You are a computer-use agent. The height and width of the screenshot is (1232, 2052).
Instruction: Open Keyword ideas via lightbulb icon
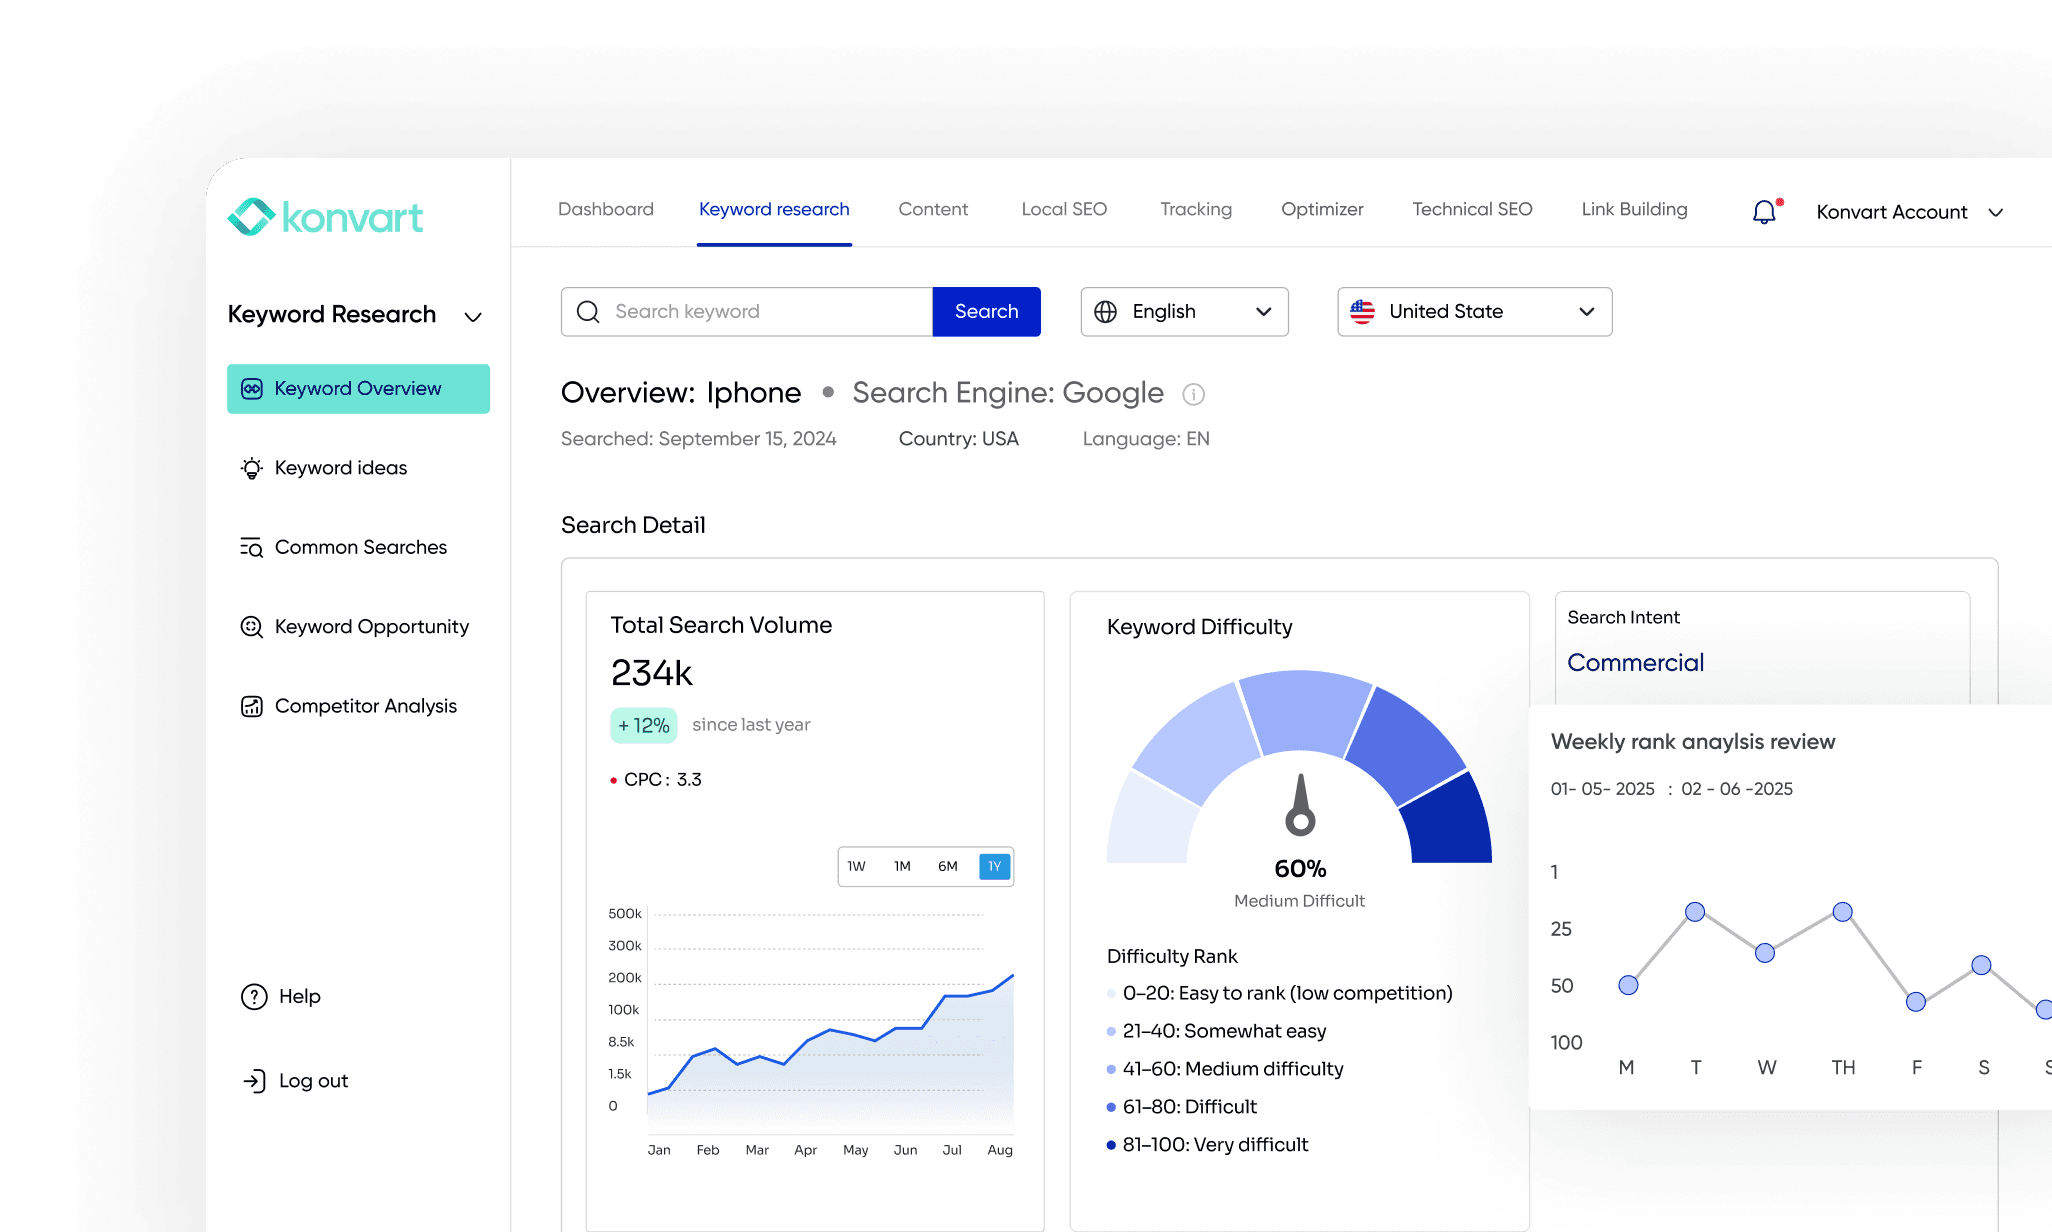(252, 468)
